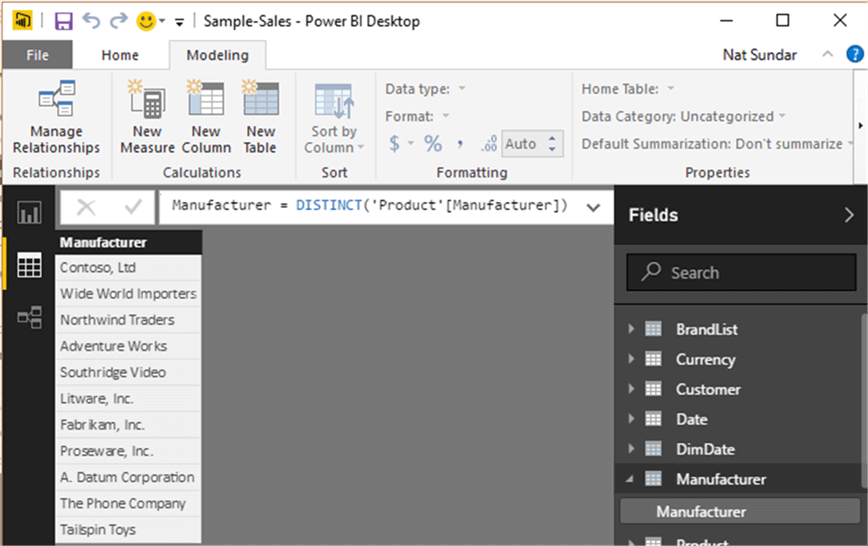Add a New Column

[x=206, y=117]
